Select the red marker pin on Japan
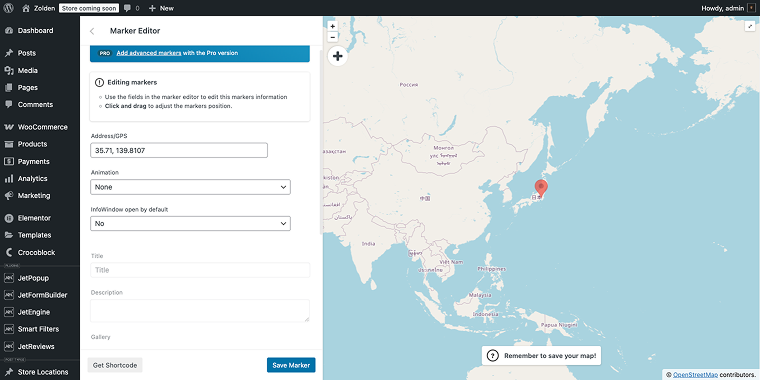760x380 pixels. click(541, 188)
